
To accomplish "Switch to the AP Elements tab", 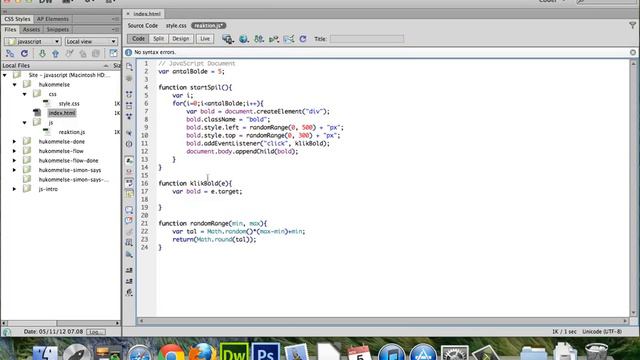I will click(53, 19).
